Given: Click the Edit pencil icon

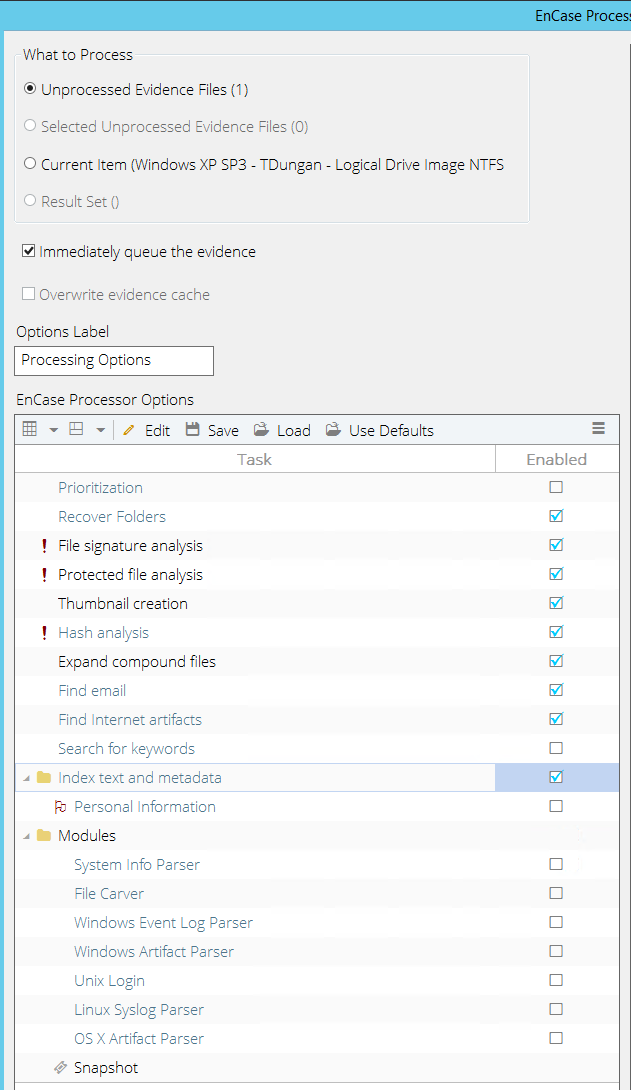Looking at the screenshot, I should pos(129,430).
